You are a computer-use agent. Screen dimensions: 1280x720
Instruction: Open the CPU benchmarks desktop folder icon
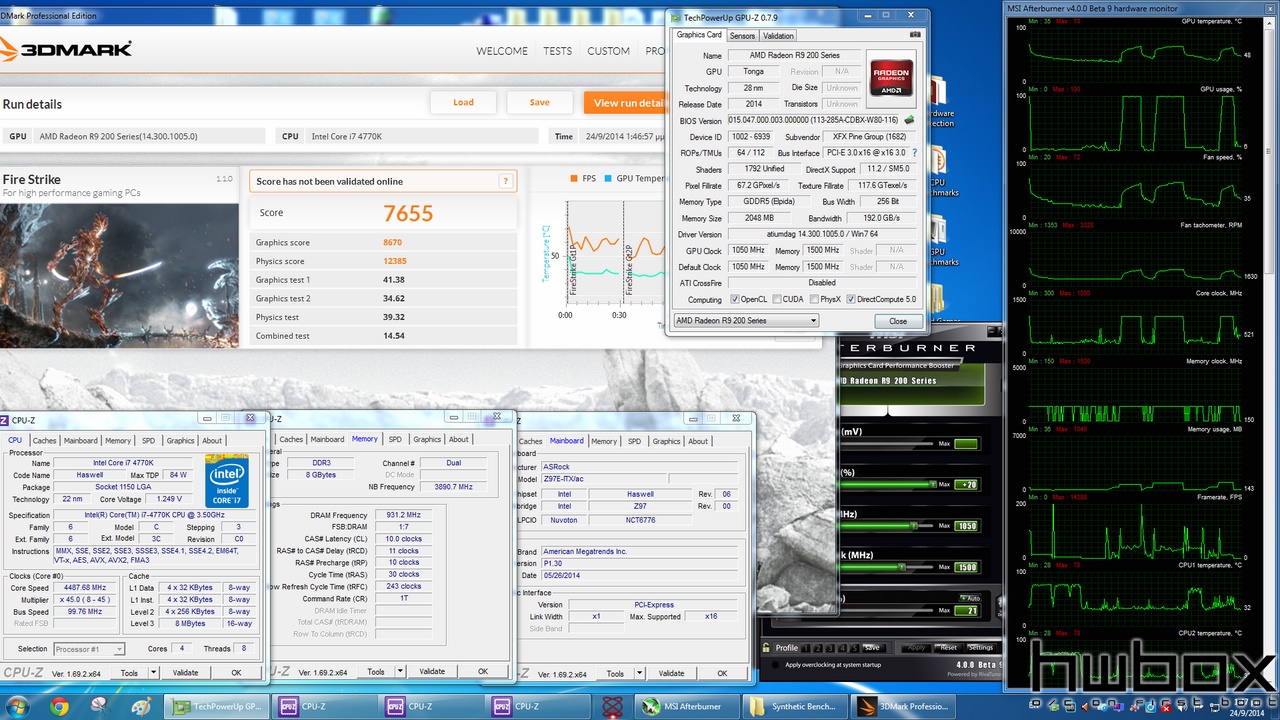point(938,170)
